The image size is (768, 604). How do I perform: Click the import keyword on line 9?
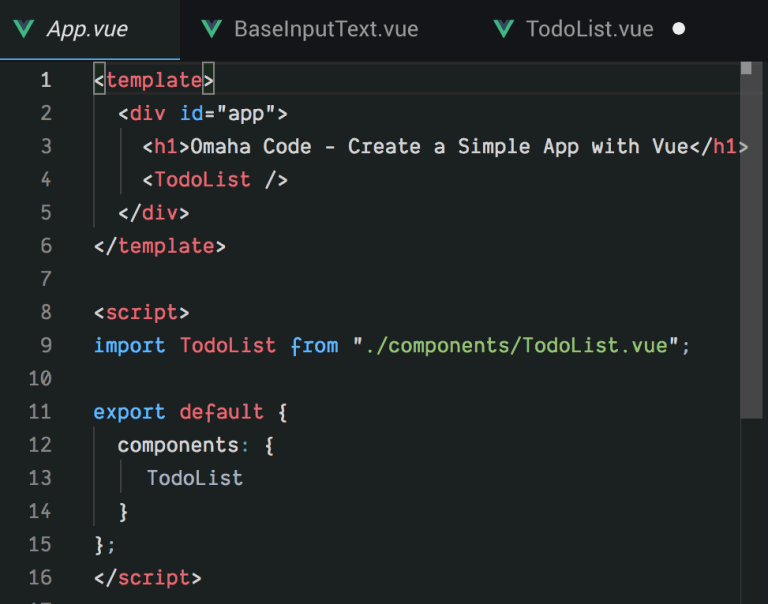coord(129,345)
